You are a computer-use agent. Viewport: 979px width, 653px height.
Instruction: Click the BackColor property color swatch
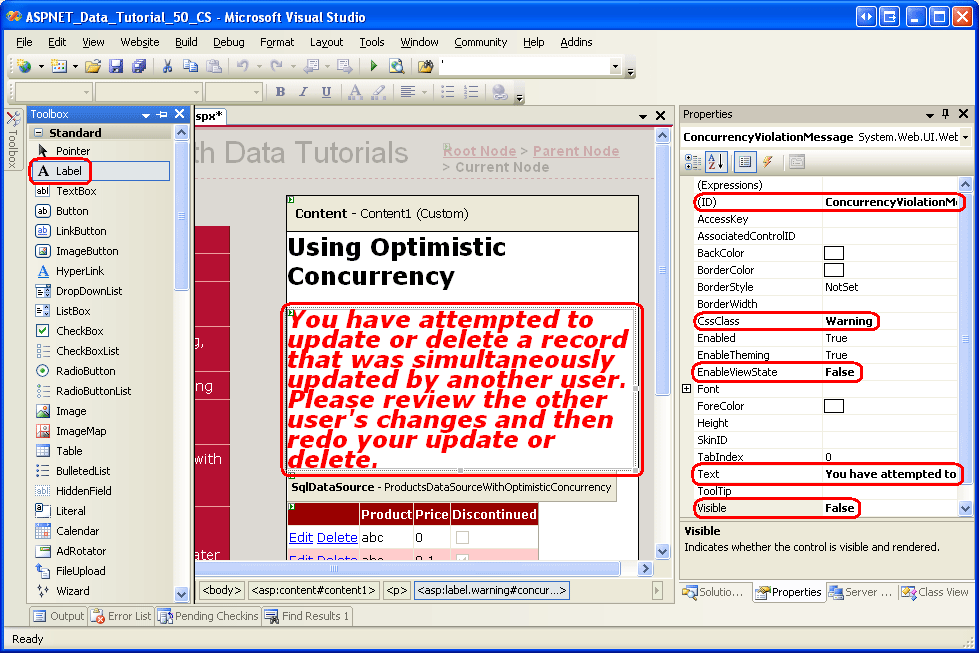833,253
